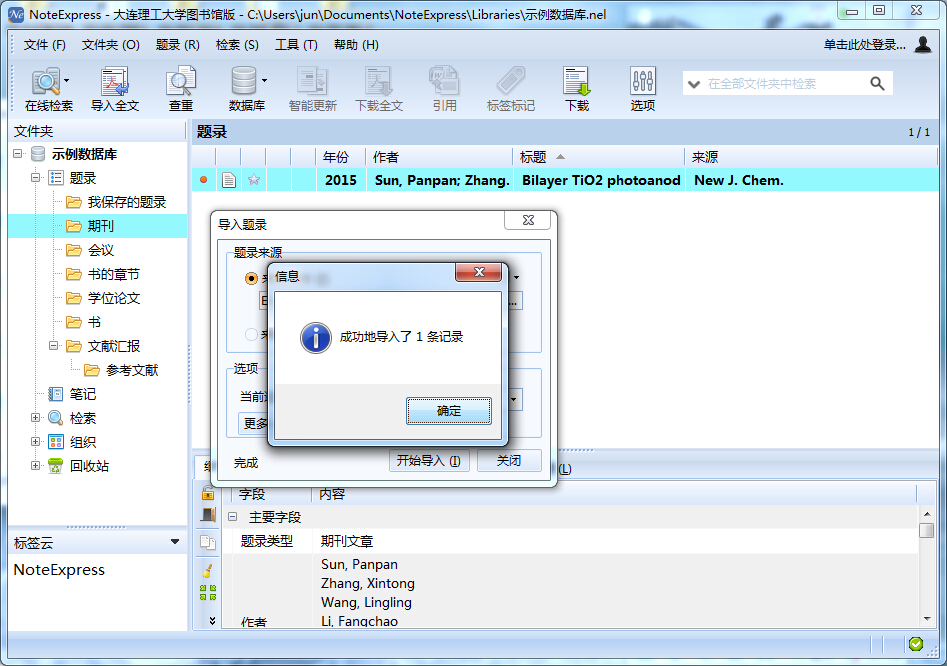The width and height of the screenshot is (947, 666).
Task: Click the user account silhouette icon
Action: (923, 45)
